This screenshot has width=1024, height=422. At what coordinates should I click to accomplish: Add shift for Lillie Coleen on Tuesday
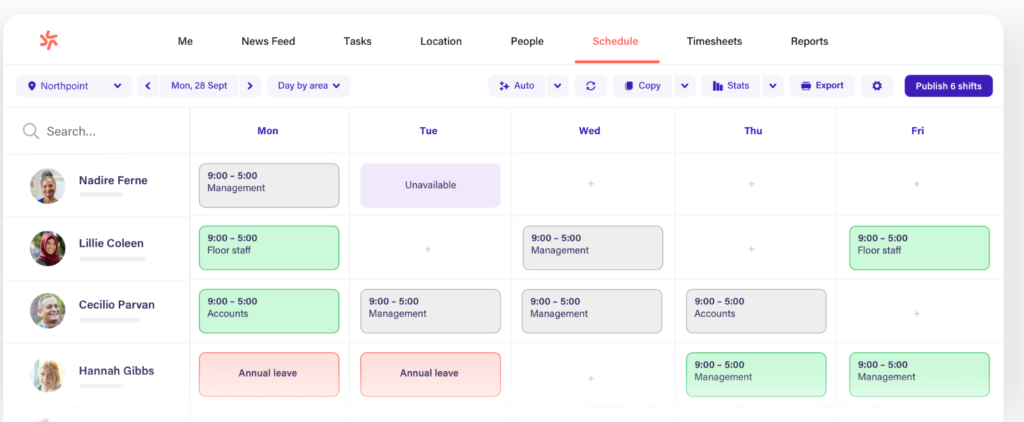pos(428,249)
